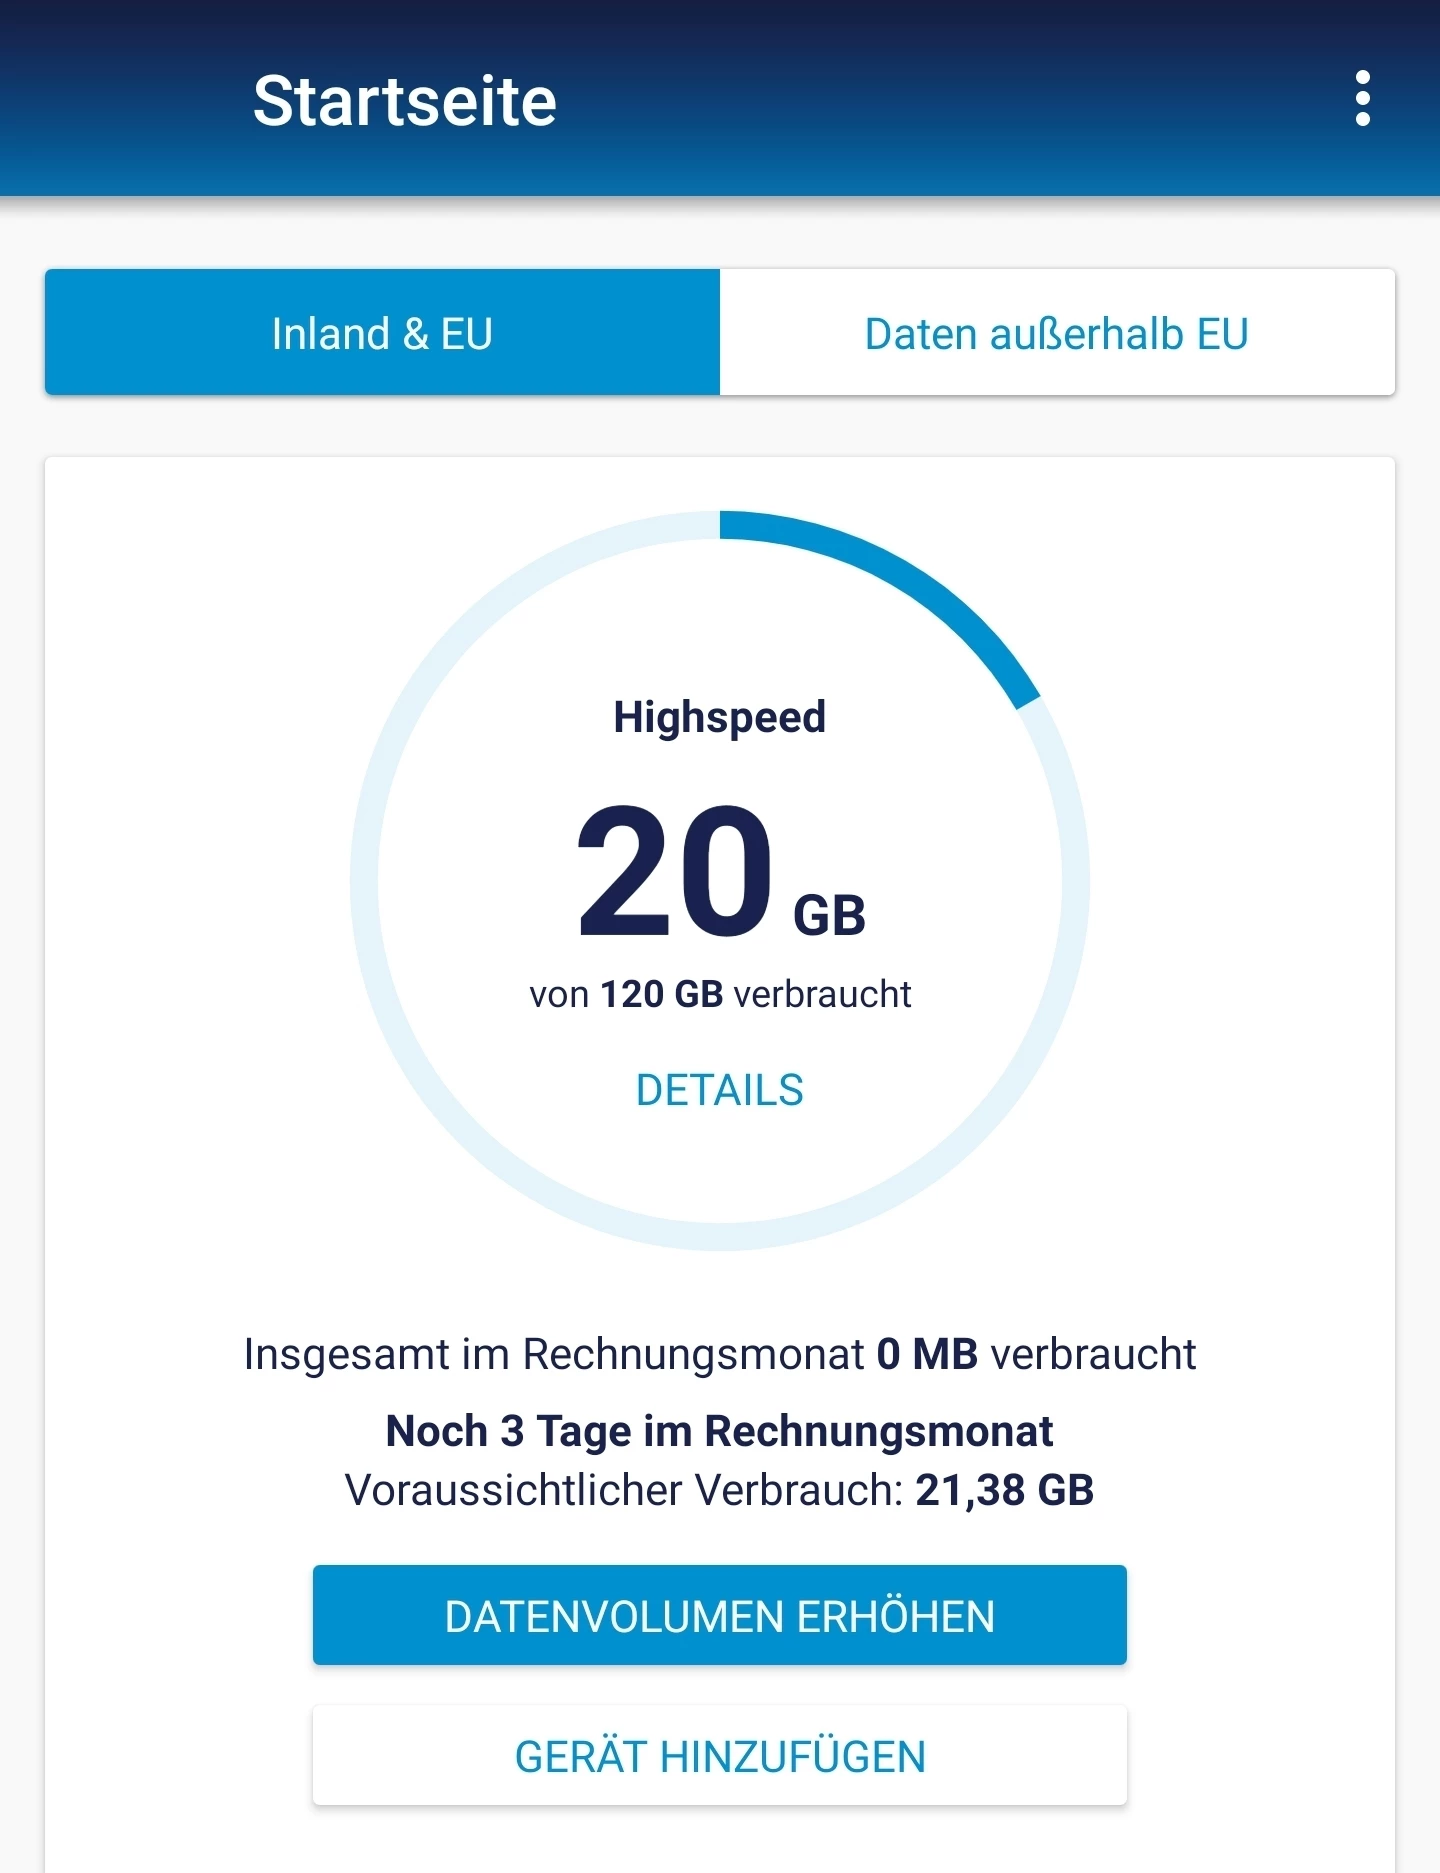Viewport: 1440px width, 1873px height.
Task: Tap the large 20 GB usage value
Action: coord(720,872)
